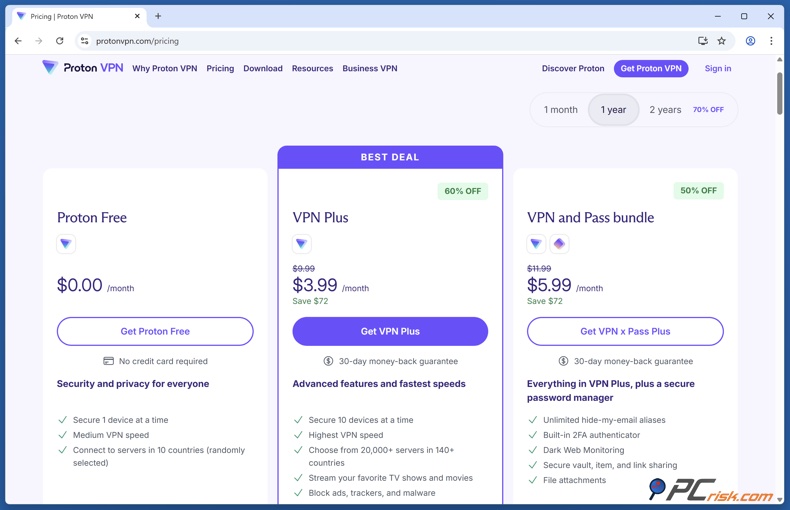Select the 1 month billing option

tap(560, 109)
